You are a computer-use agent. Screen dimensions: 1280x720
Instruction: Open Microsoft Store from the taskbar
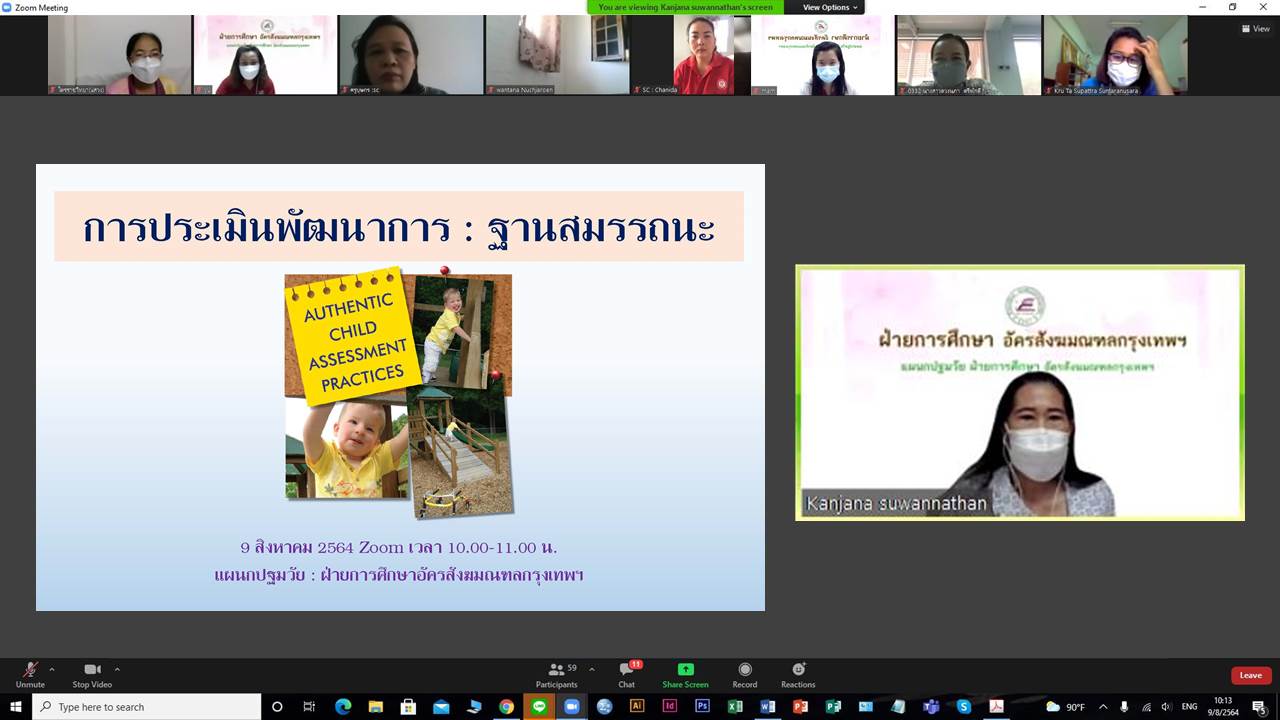click(408, 707)
